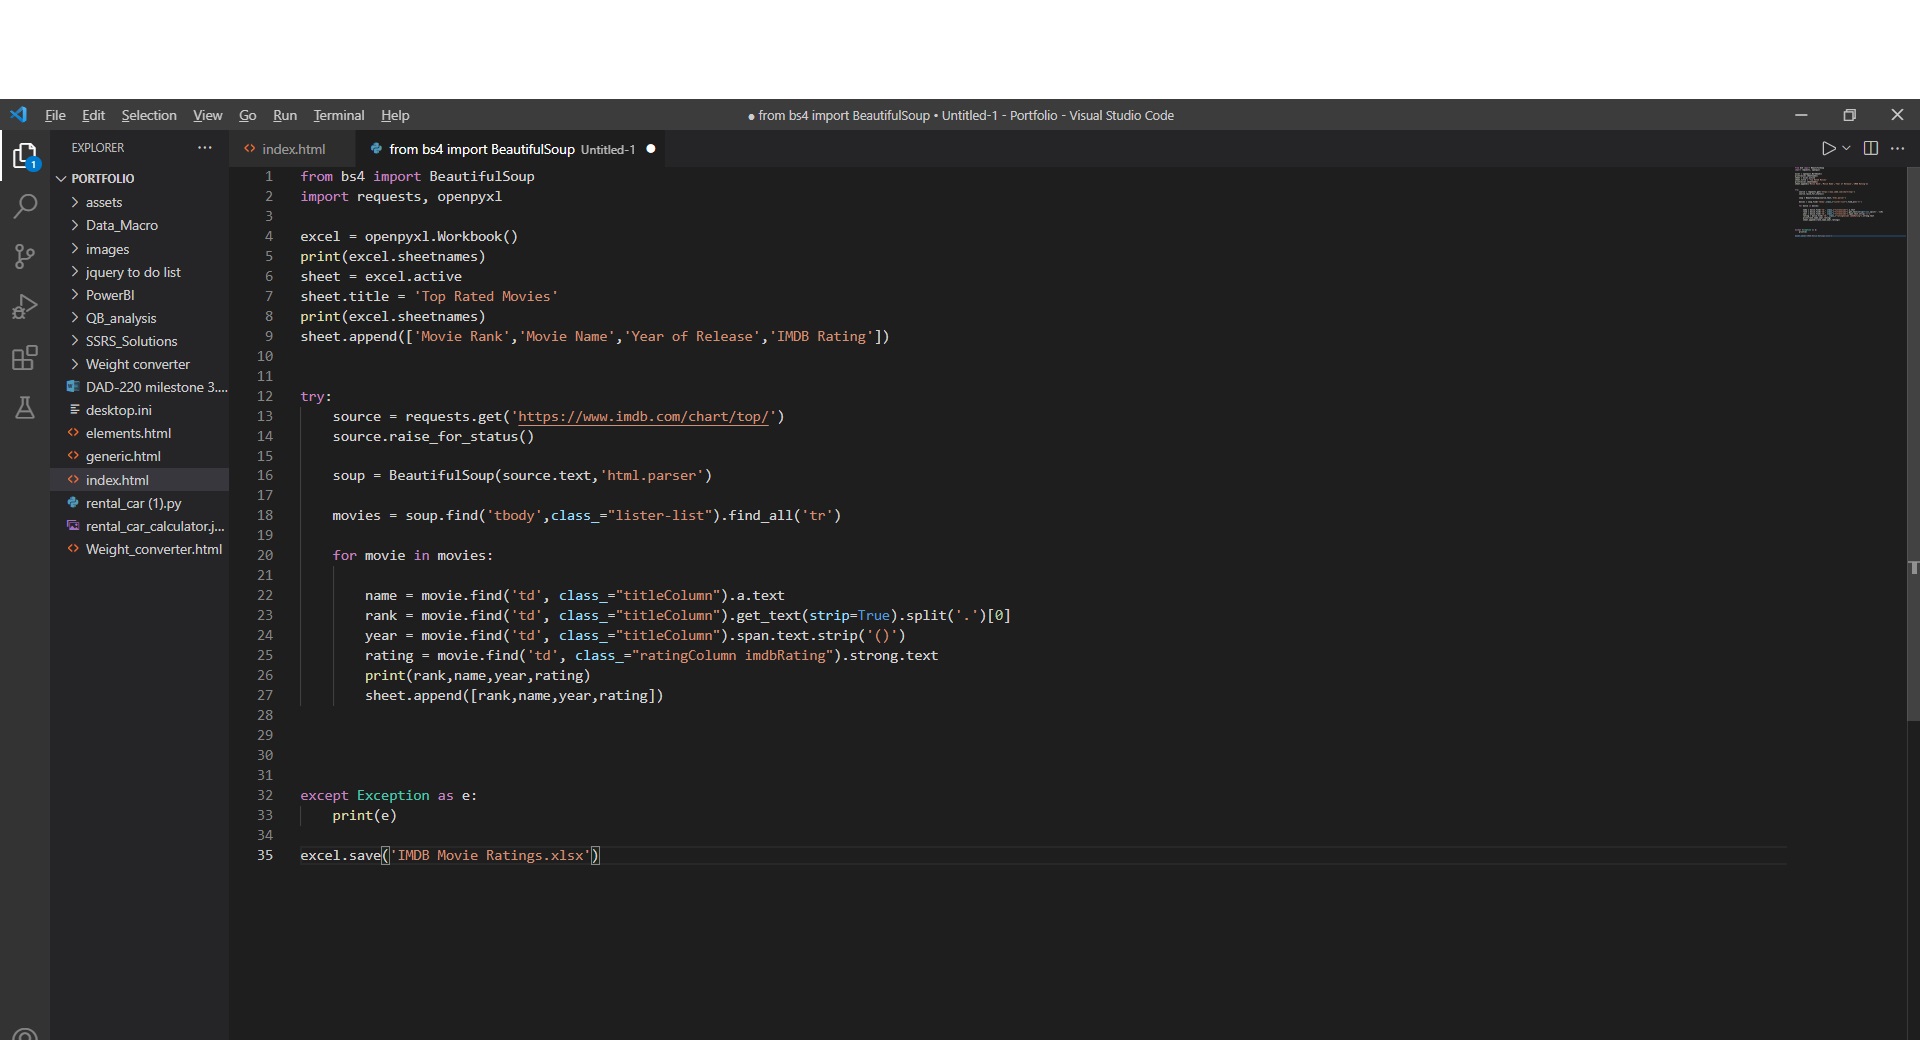1920x1040 pixels.
Task: Click the VS Code logo icon
Action: 19,115
